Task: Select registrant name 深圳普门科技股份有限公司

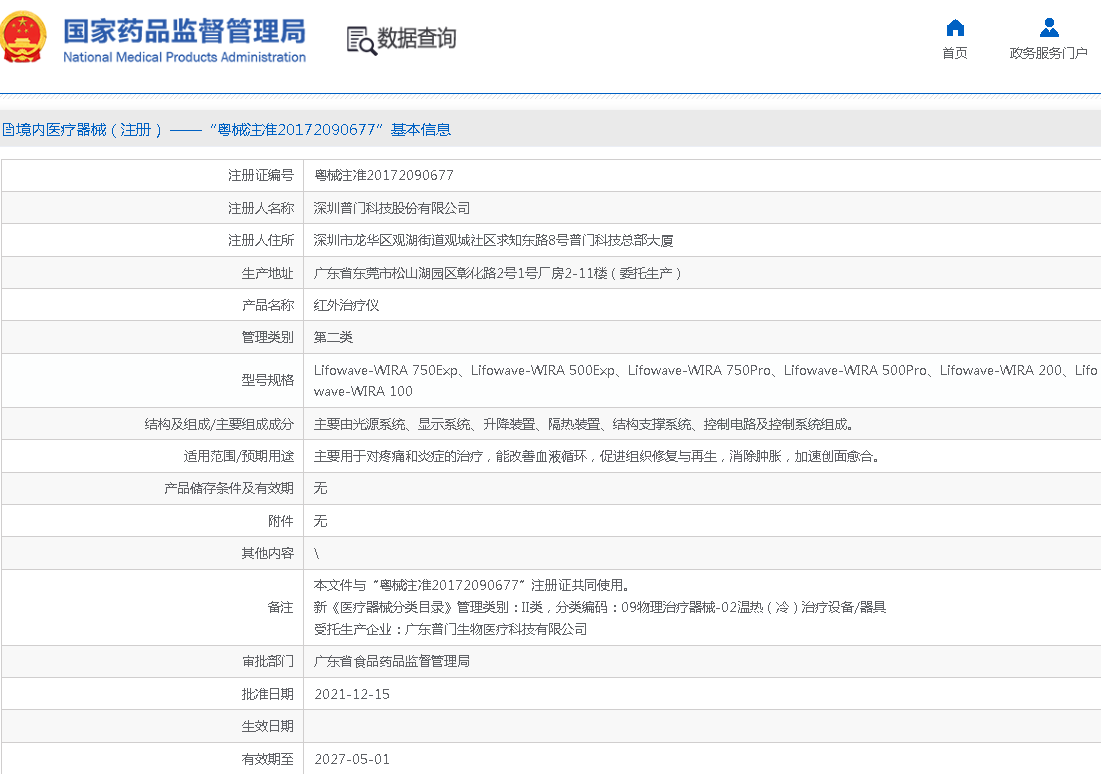Action: coord(392,208)
